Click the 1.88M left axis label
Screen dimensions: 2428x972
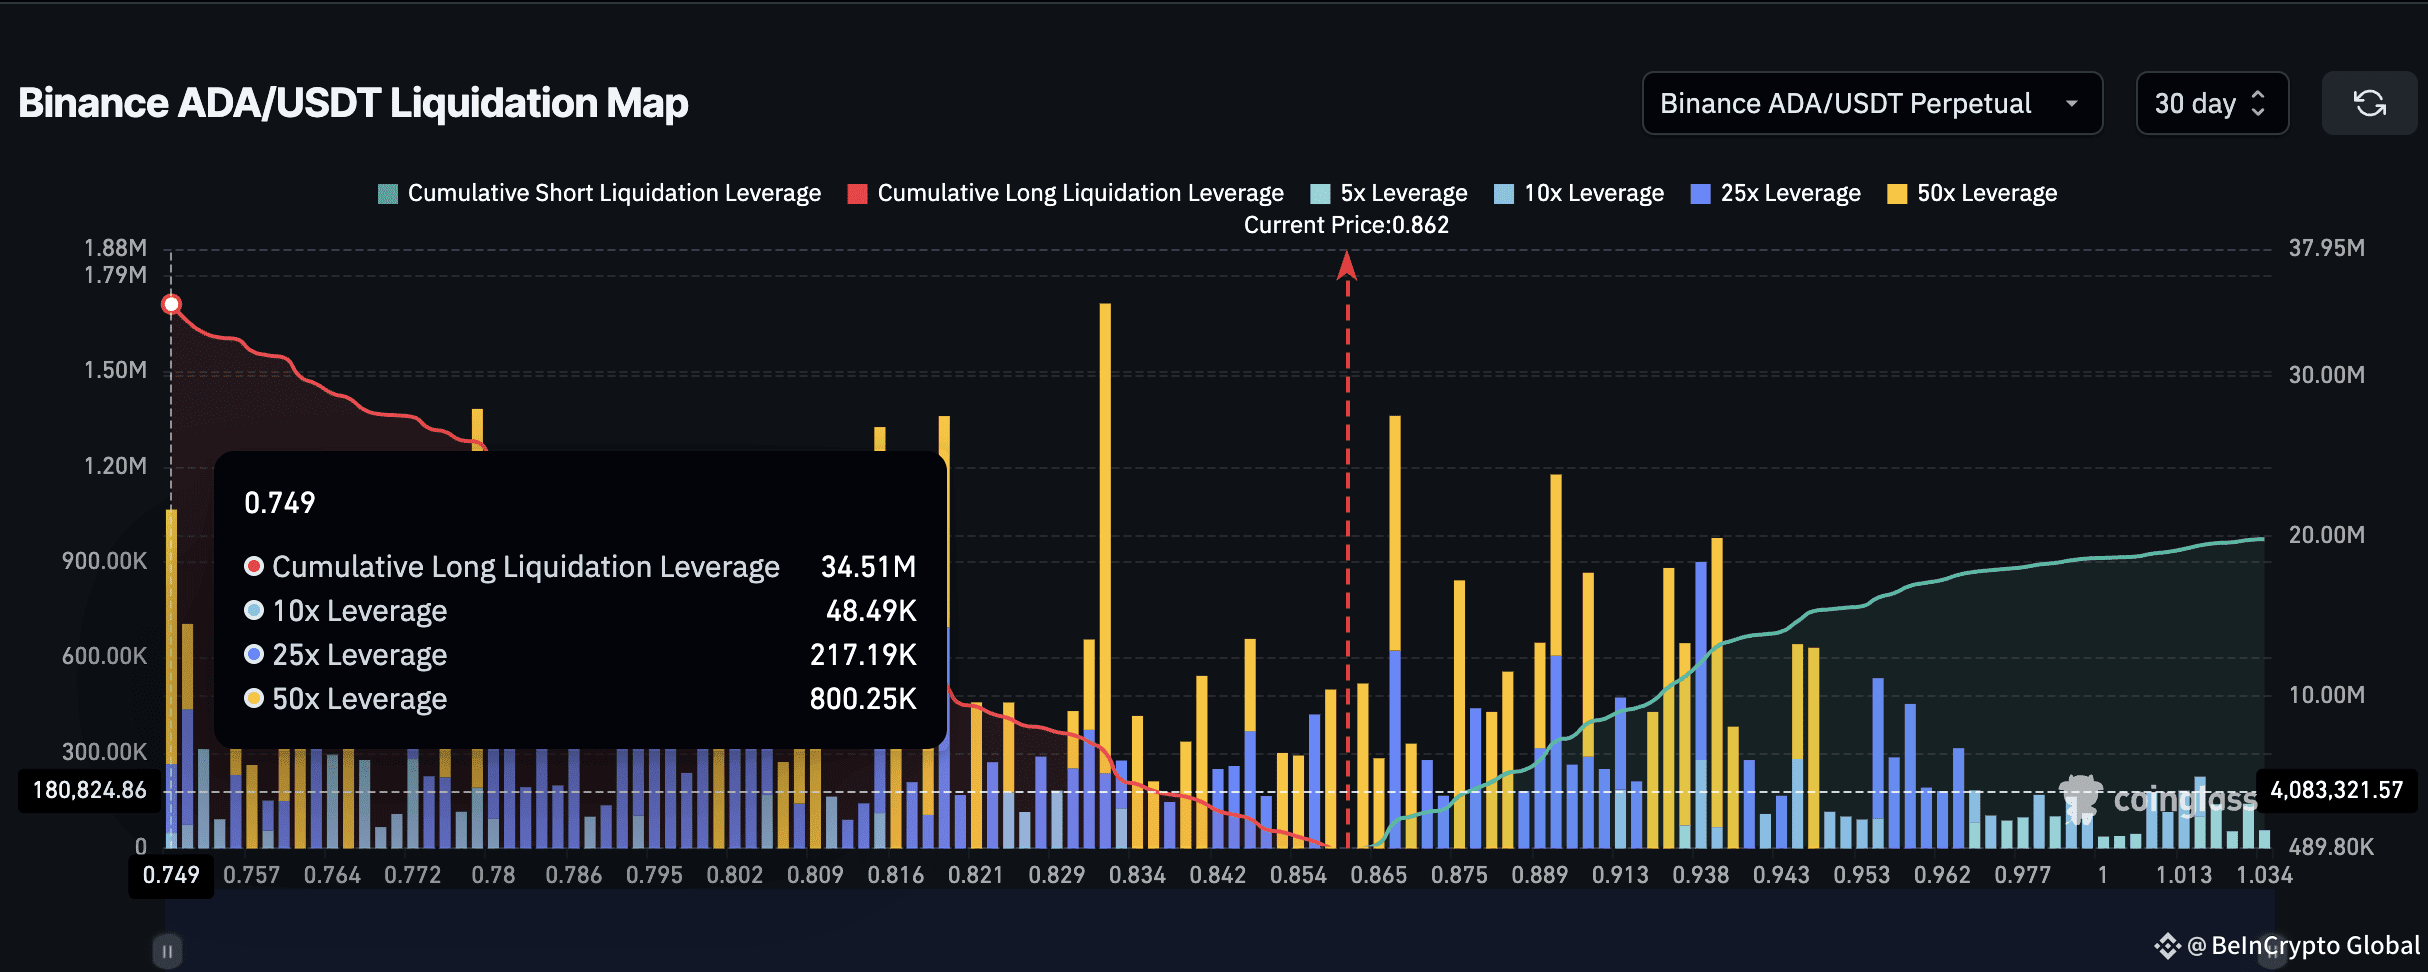click(x=115, y=248)
